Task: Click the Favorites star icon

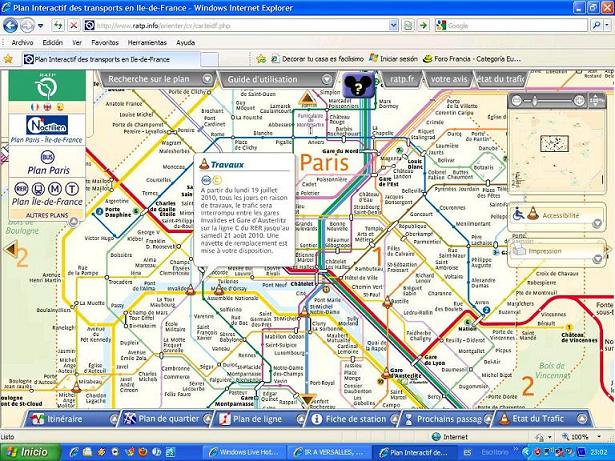Action: click(x=8, y=59)
